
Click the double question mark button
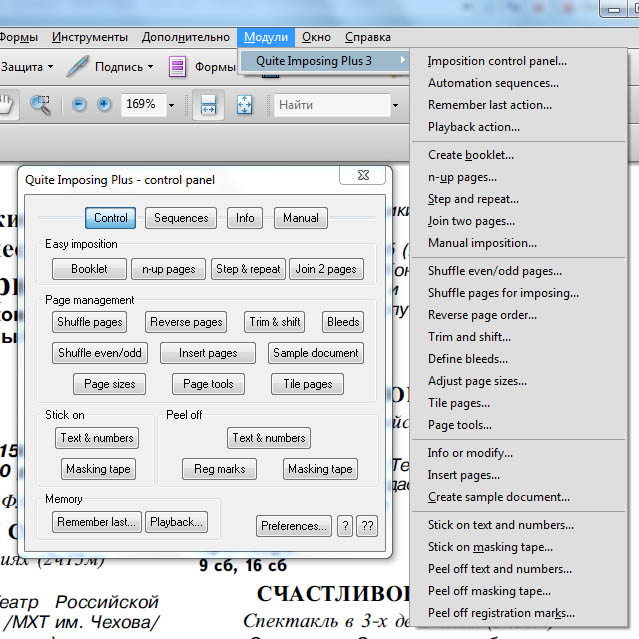coord(367,526)
